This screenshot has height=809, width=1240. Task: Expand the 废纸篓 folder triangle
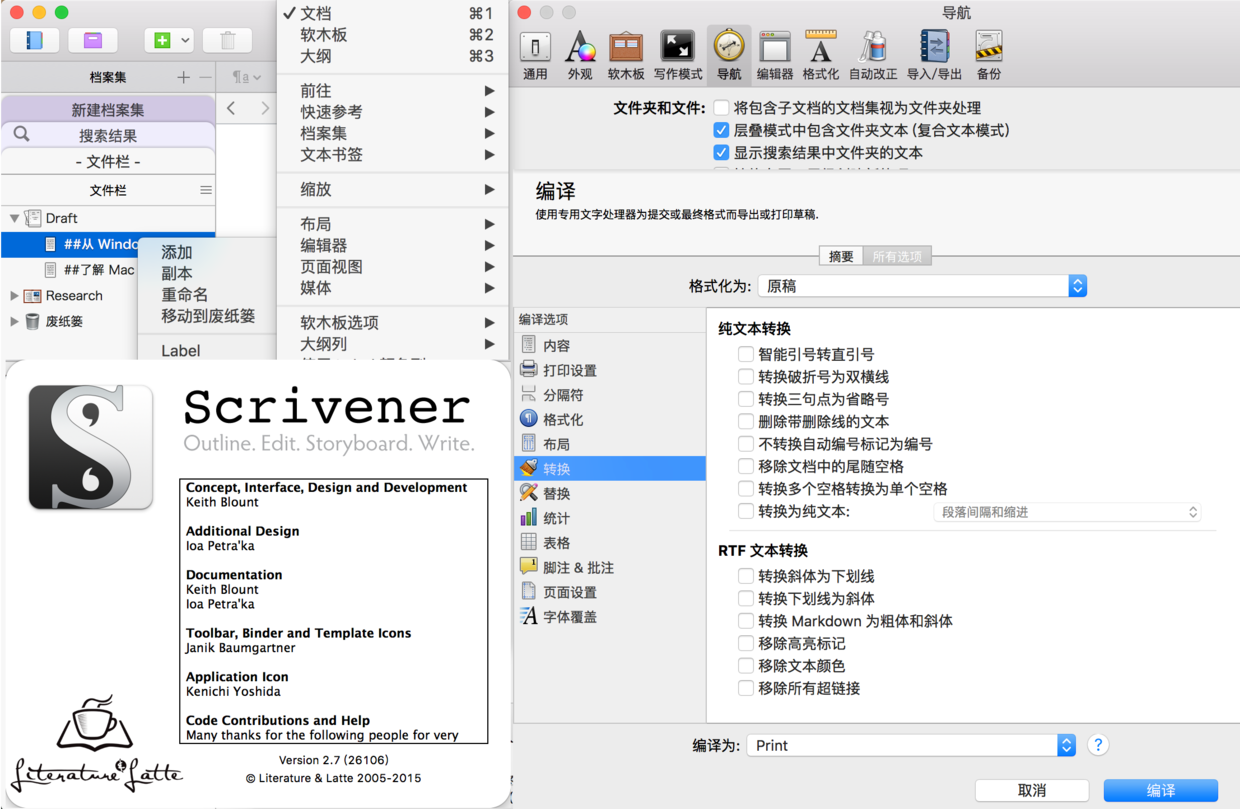pos(14,321)
